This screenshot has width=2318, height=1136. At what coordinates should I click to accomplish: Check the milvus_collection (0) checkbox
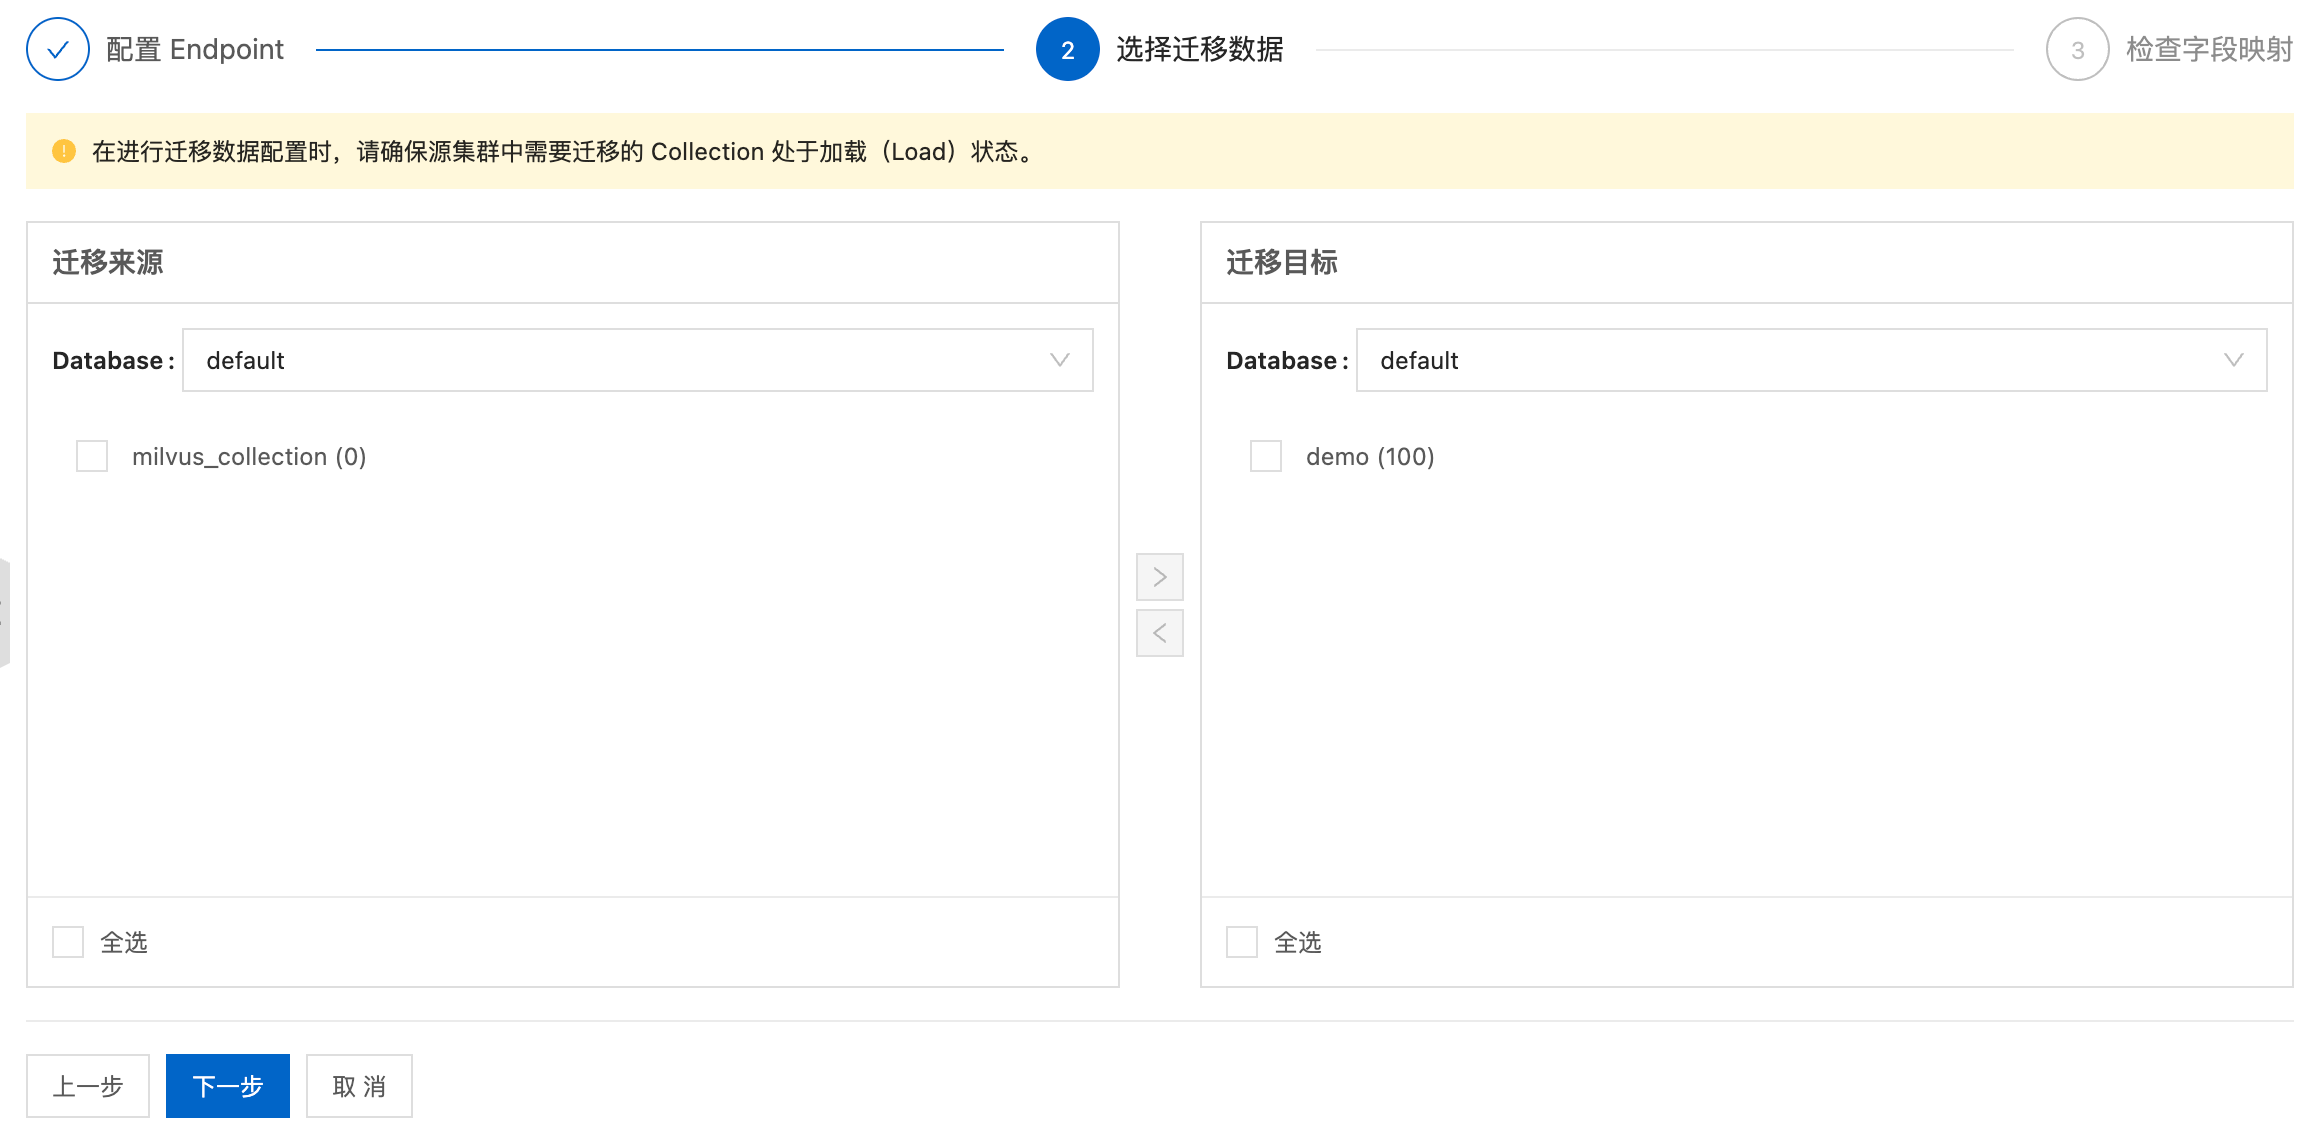92,456
